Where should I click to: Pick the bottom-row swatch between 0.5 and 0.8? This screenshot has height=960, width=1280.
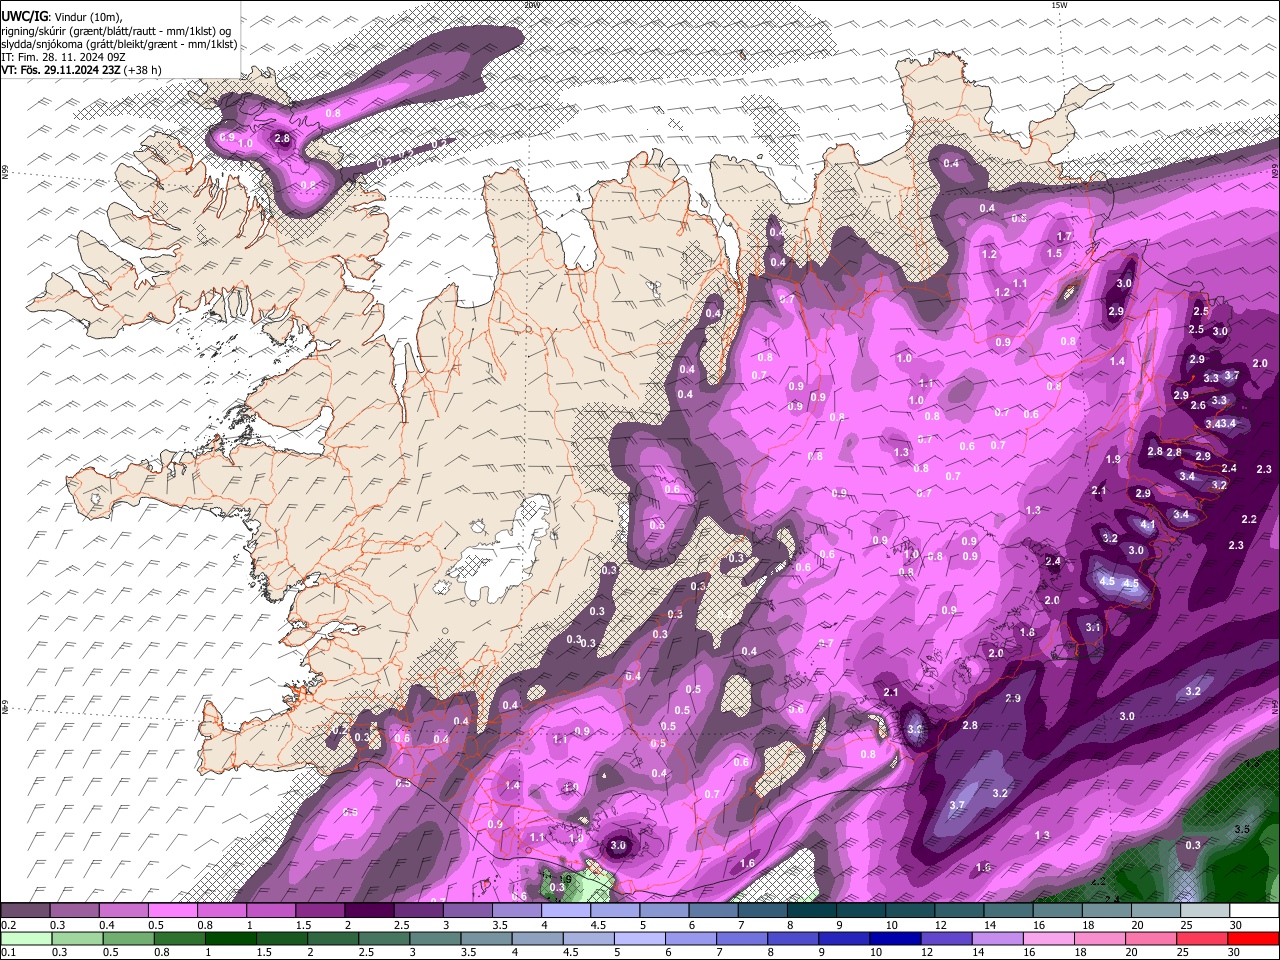[x=128, y=938]
